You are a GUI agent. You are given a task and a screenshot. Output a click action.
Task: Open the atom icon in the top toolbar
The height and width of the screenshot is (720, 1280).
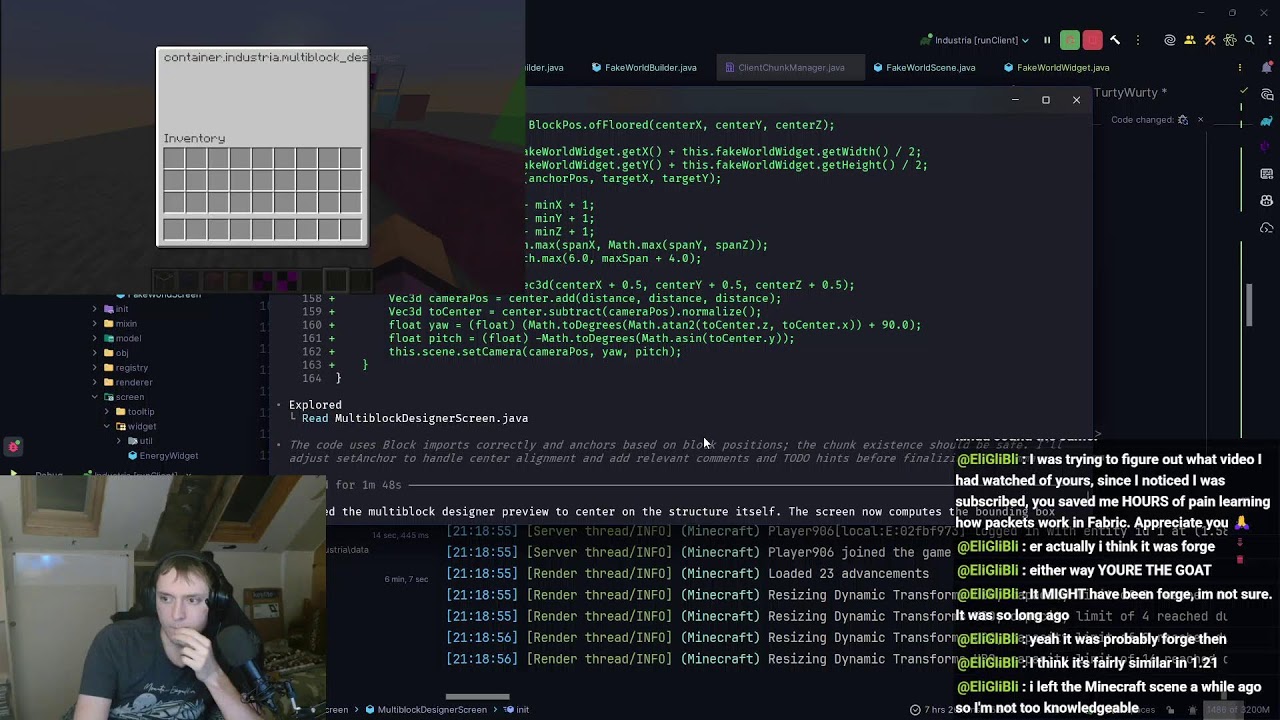tap(1230, 40)
